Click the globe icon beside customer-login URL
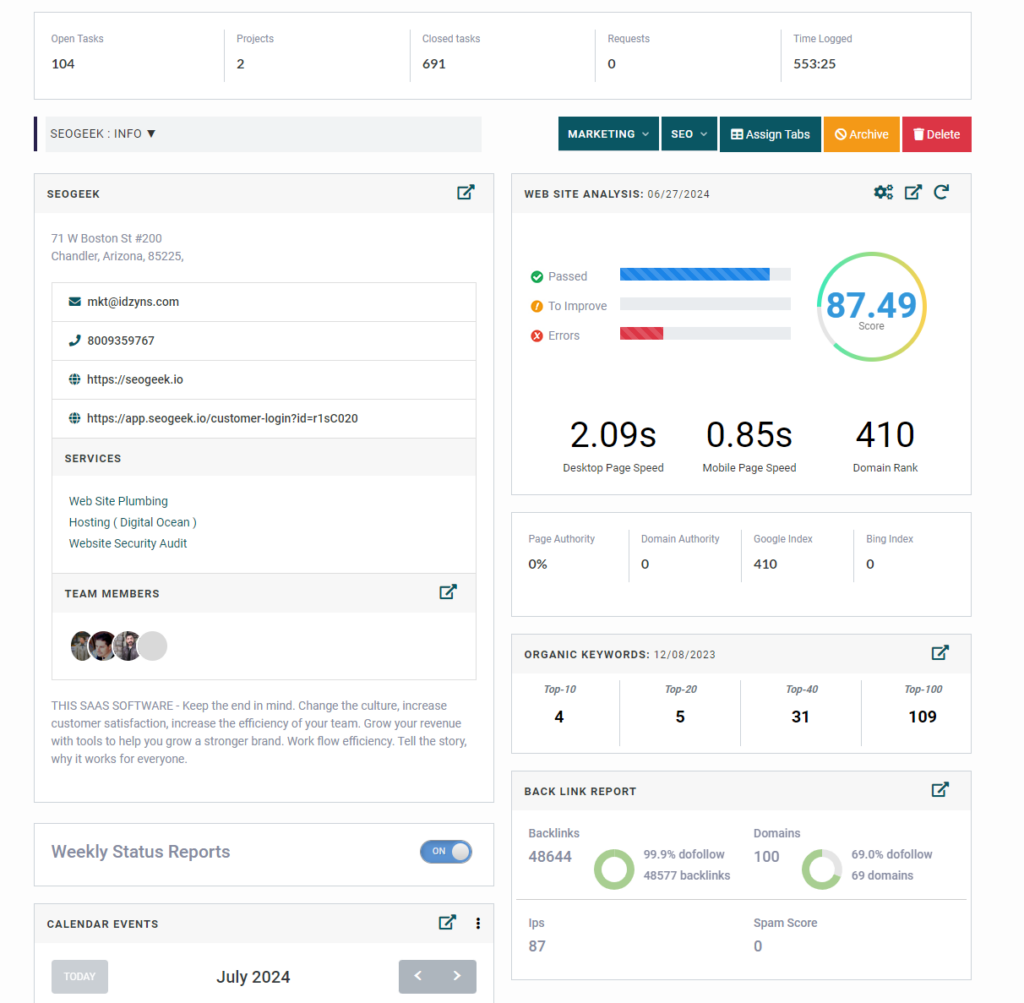The height and width of the screenshot is (1003, 1024). point(75,418)
